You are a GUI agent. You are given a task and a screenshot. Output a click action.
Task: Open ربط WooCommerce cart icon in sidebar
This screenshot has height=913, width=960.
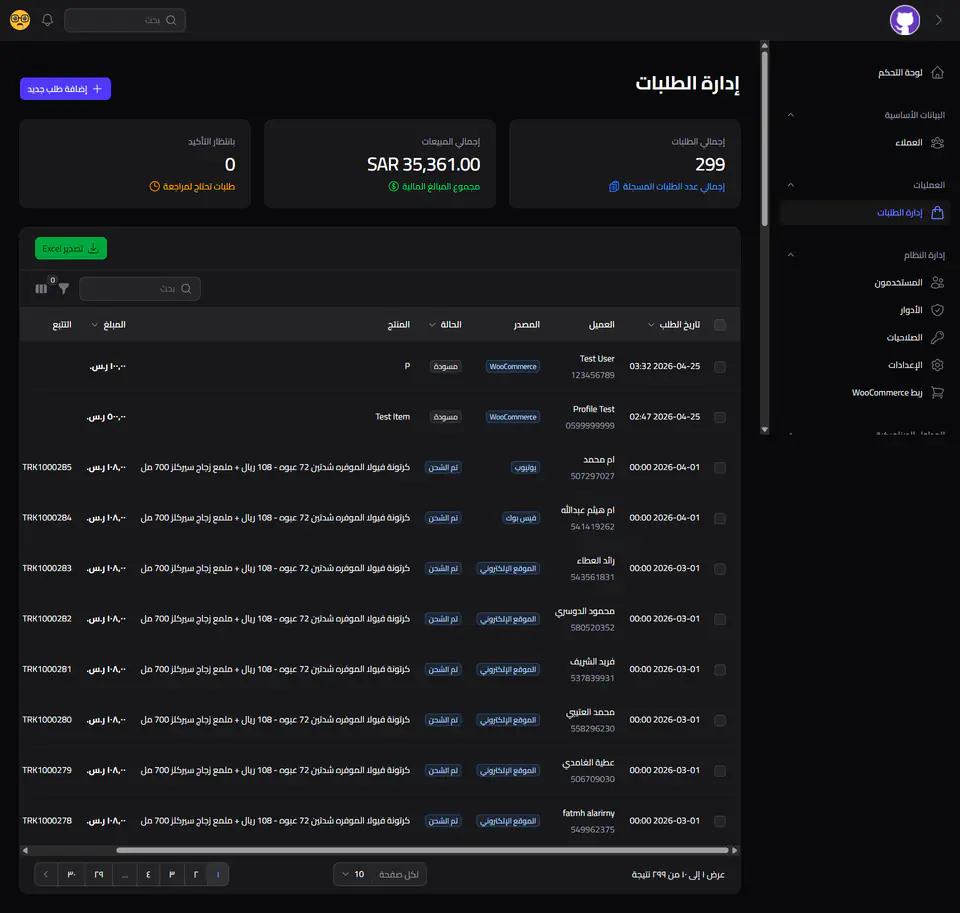pos(937,393)
